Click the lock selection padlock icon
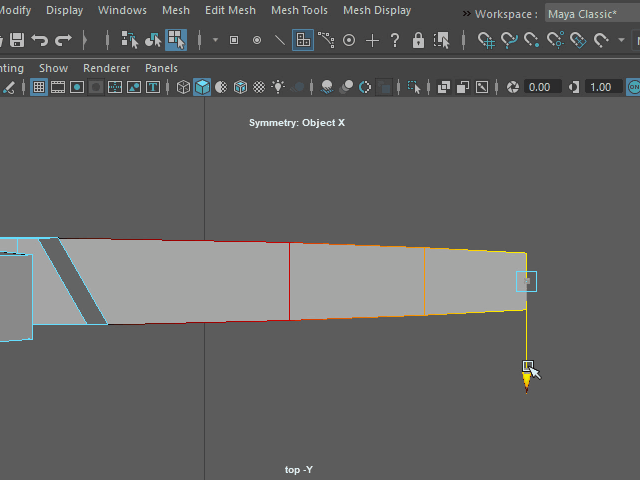640x480 pixels. point(418,40)
